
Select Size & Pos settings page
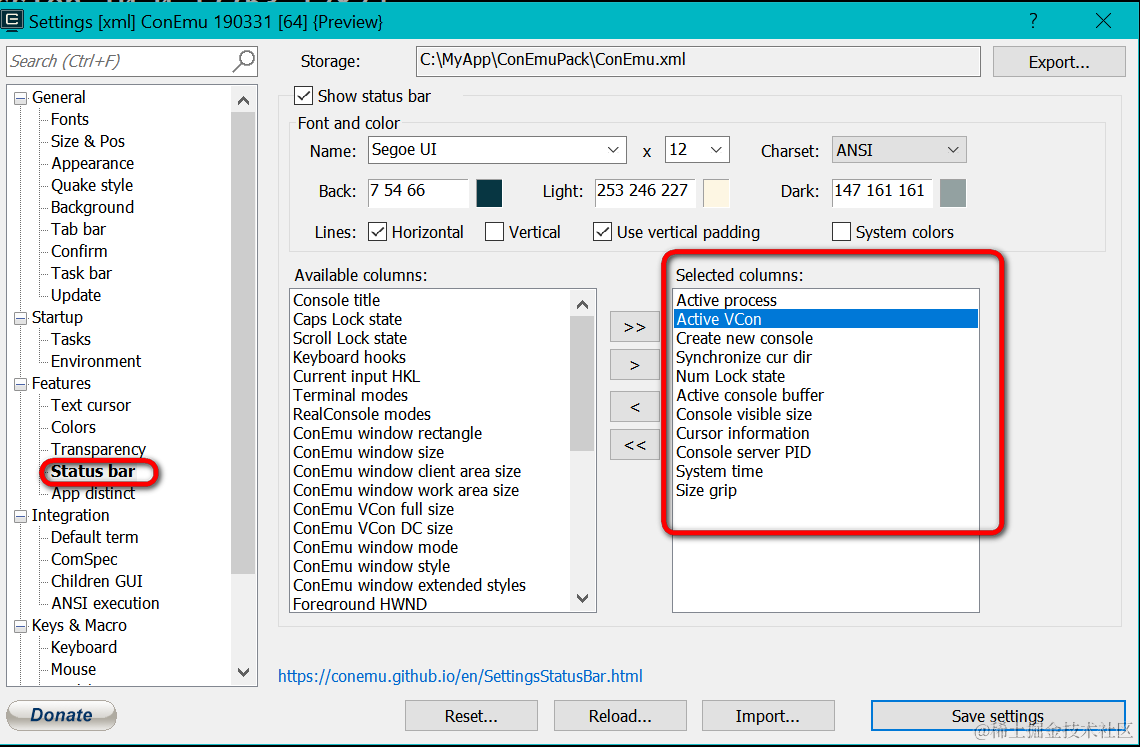[87, 141]
